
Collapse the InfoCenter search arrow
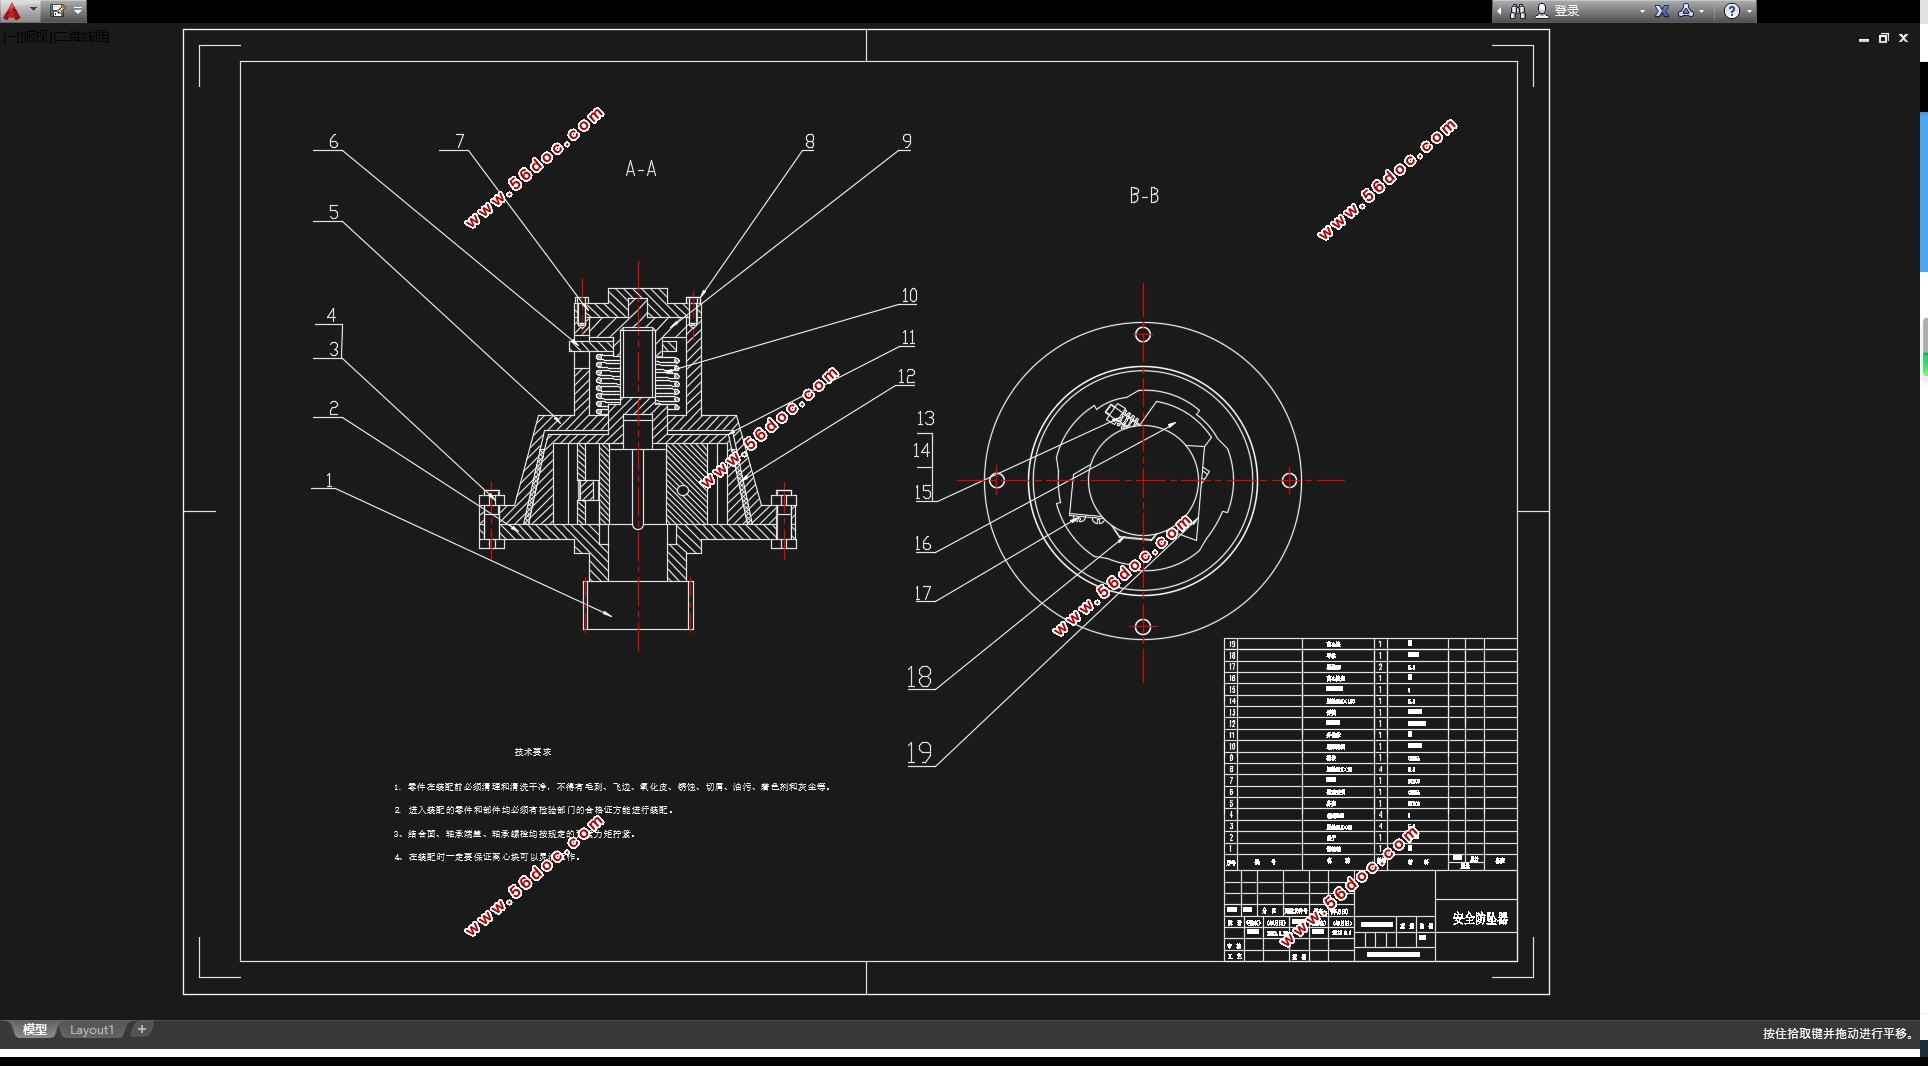(x=1499, y=11)
